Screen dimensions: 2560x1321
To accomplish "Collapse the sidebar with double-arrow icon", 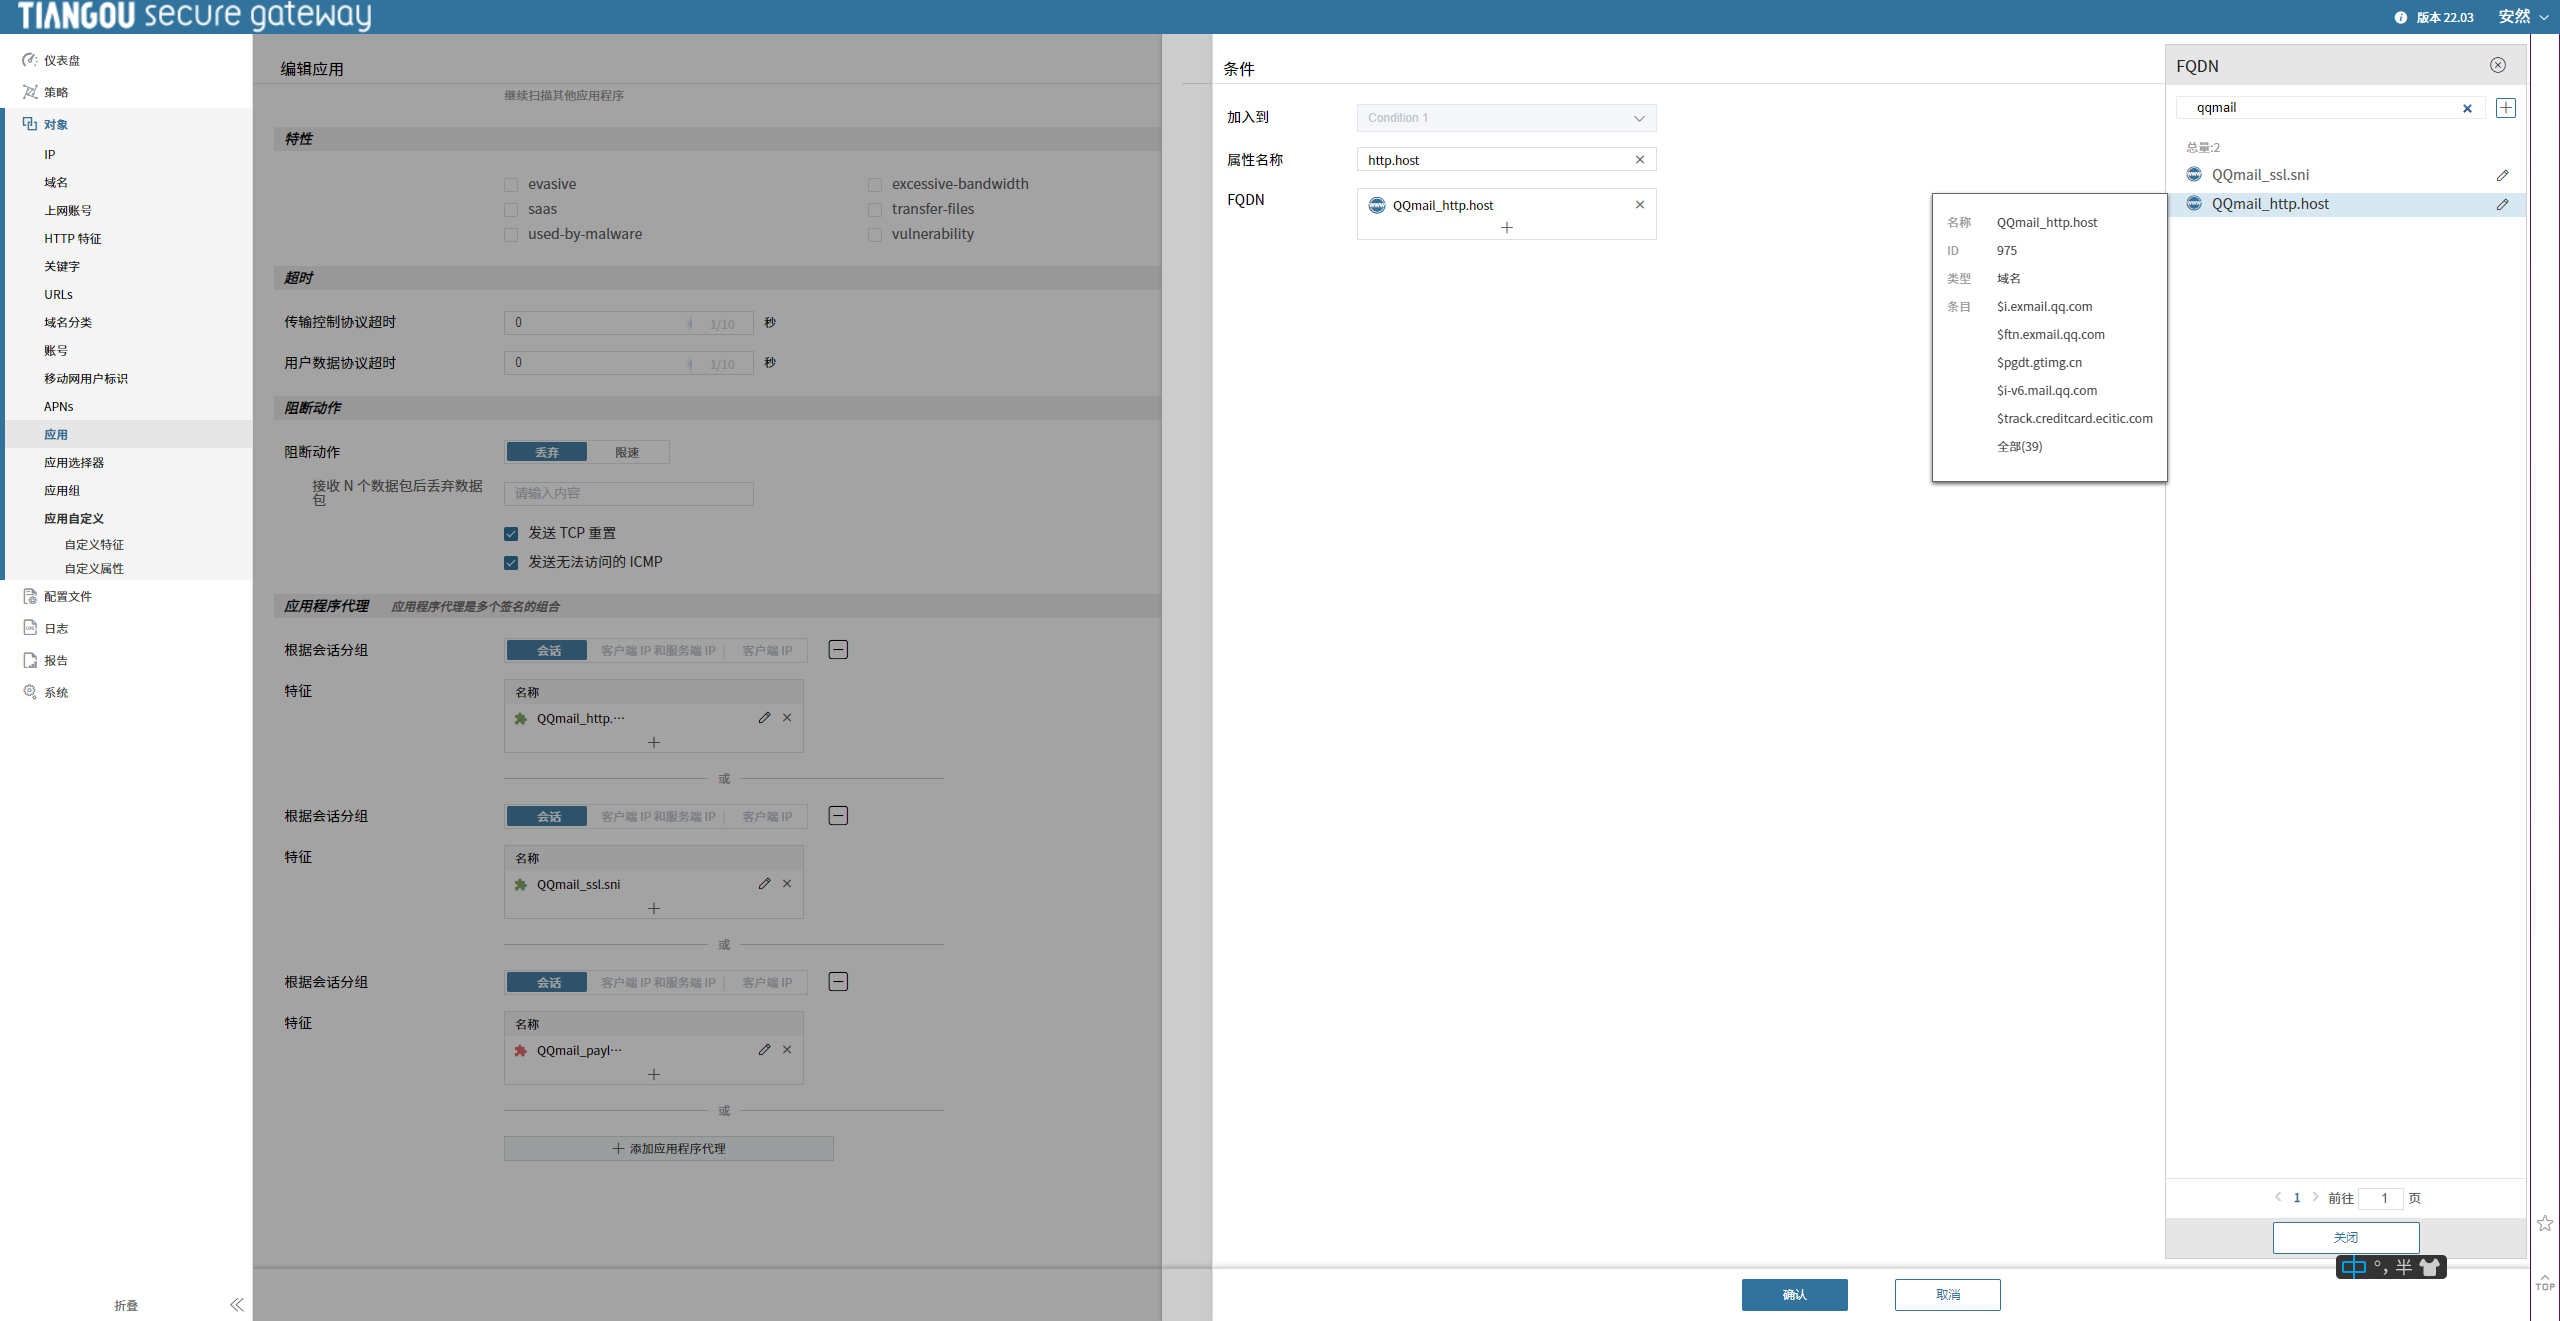I will (x=236, y=1304).
